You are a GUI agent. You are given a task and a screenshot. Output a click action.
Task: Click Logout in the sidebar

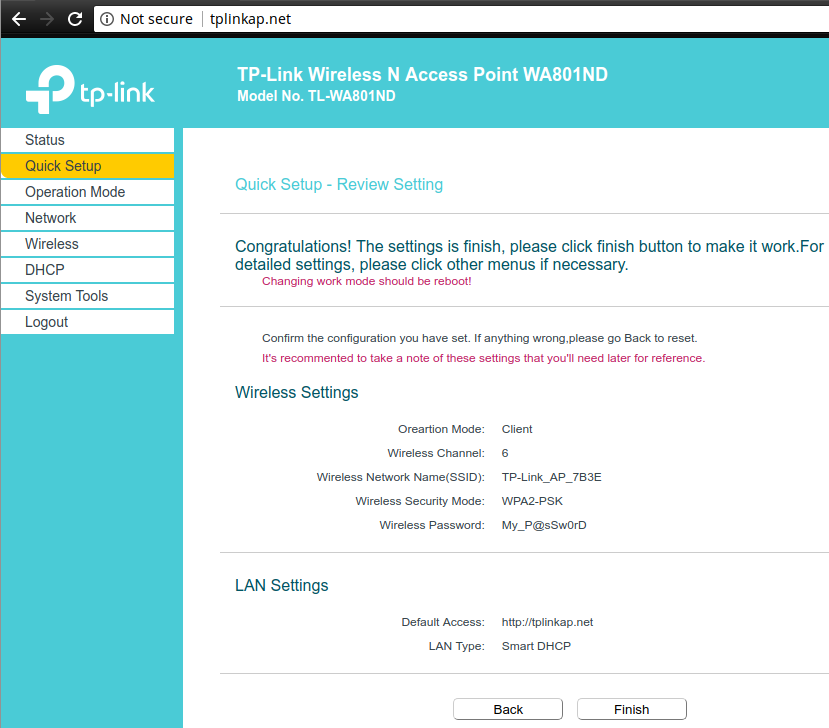pyautogui.click(x=88, y=322)
